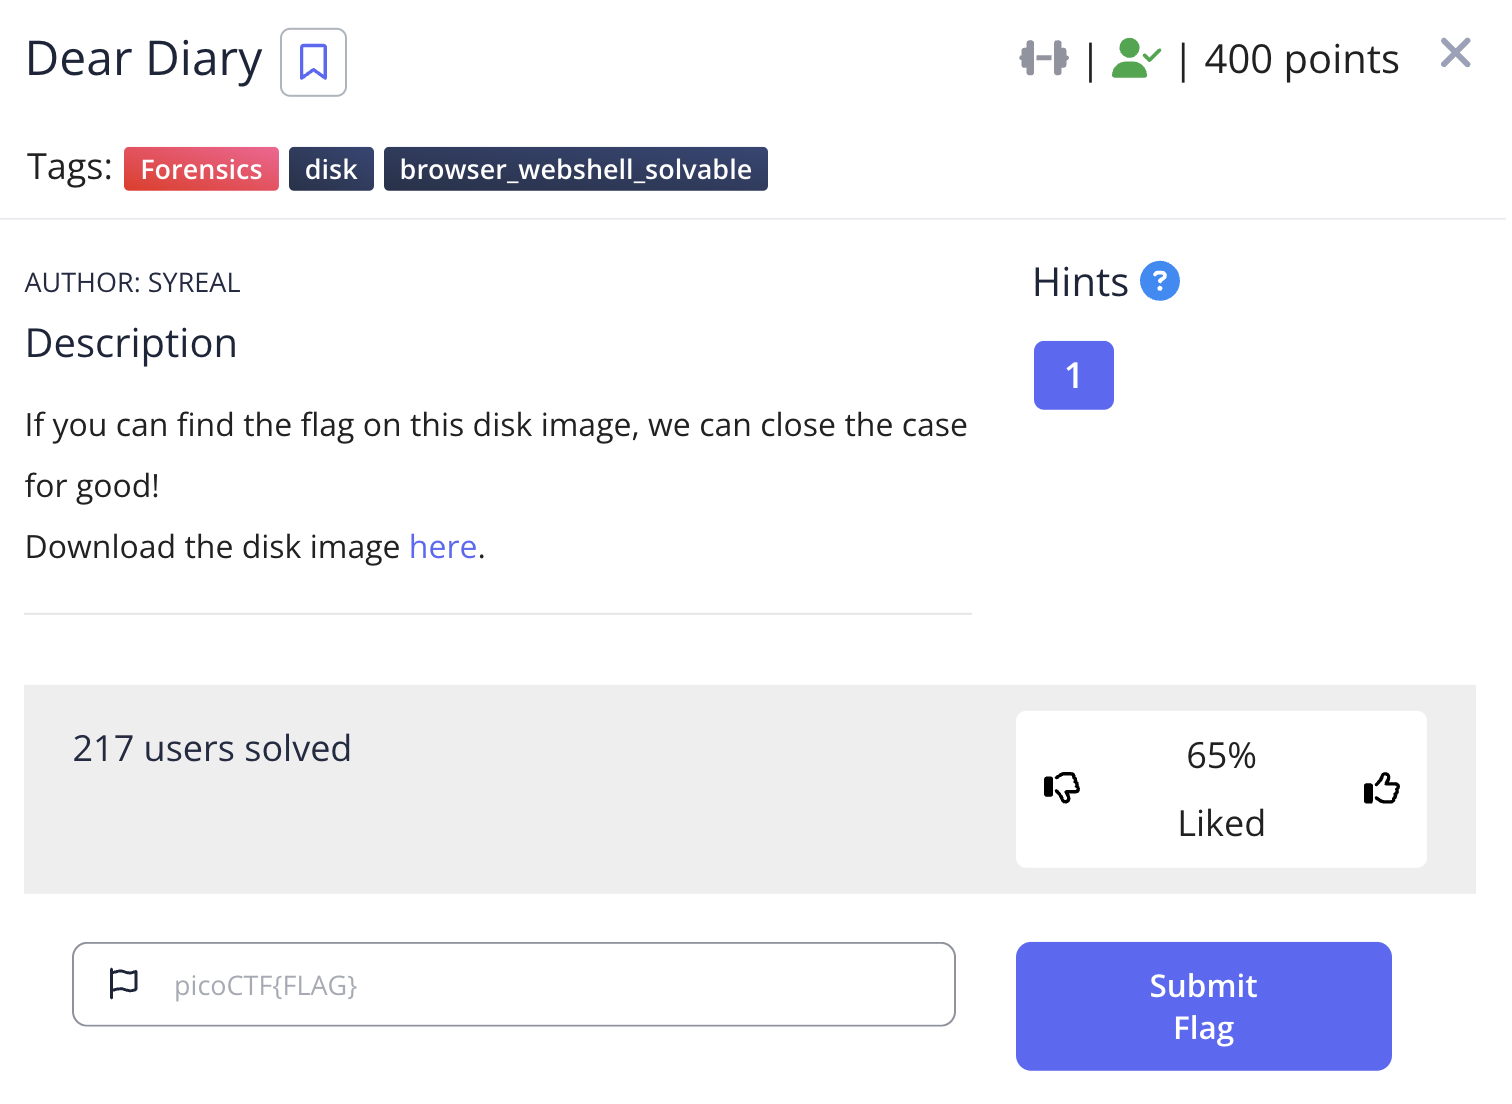Click the flag icon in the input box
The image size is (1512, 1104).
124,984
